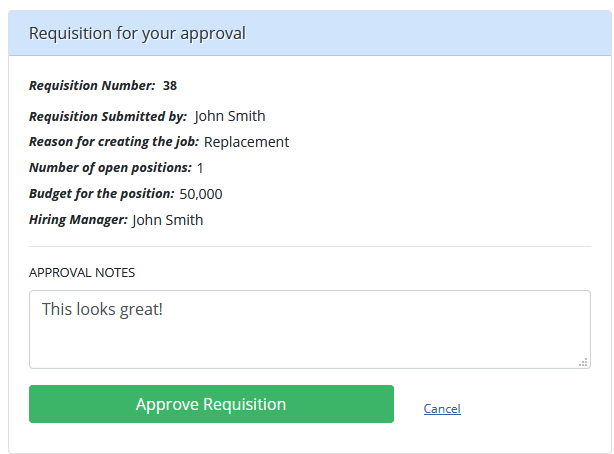Click the Cancel link
Viewport: 614px width, 454px height.
tap(442, 408)
